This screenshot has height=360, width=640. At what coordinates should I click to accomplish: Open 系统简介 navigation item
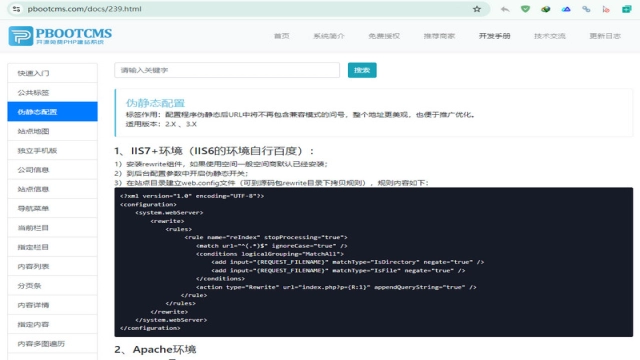coord(329,36)
